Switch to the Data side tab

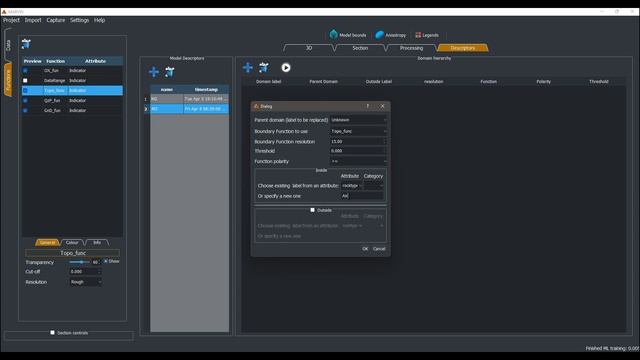coord(8,45)
